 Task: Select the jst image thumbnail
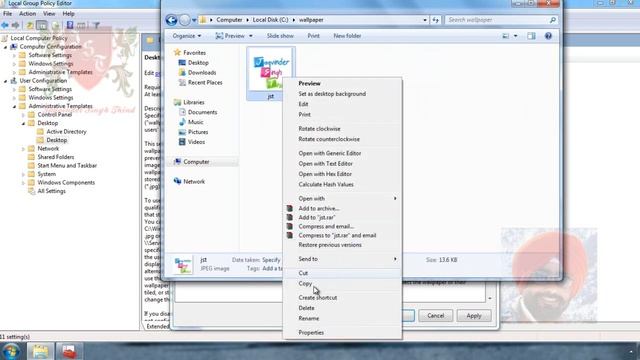tap(271, 73)
